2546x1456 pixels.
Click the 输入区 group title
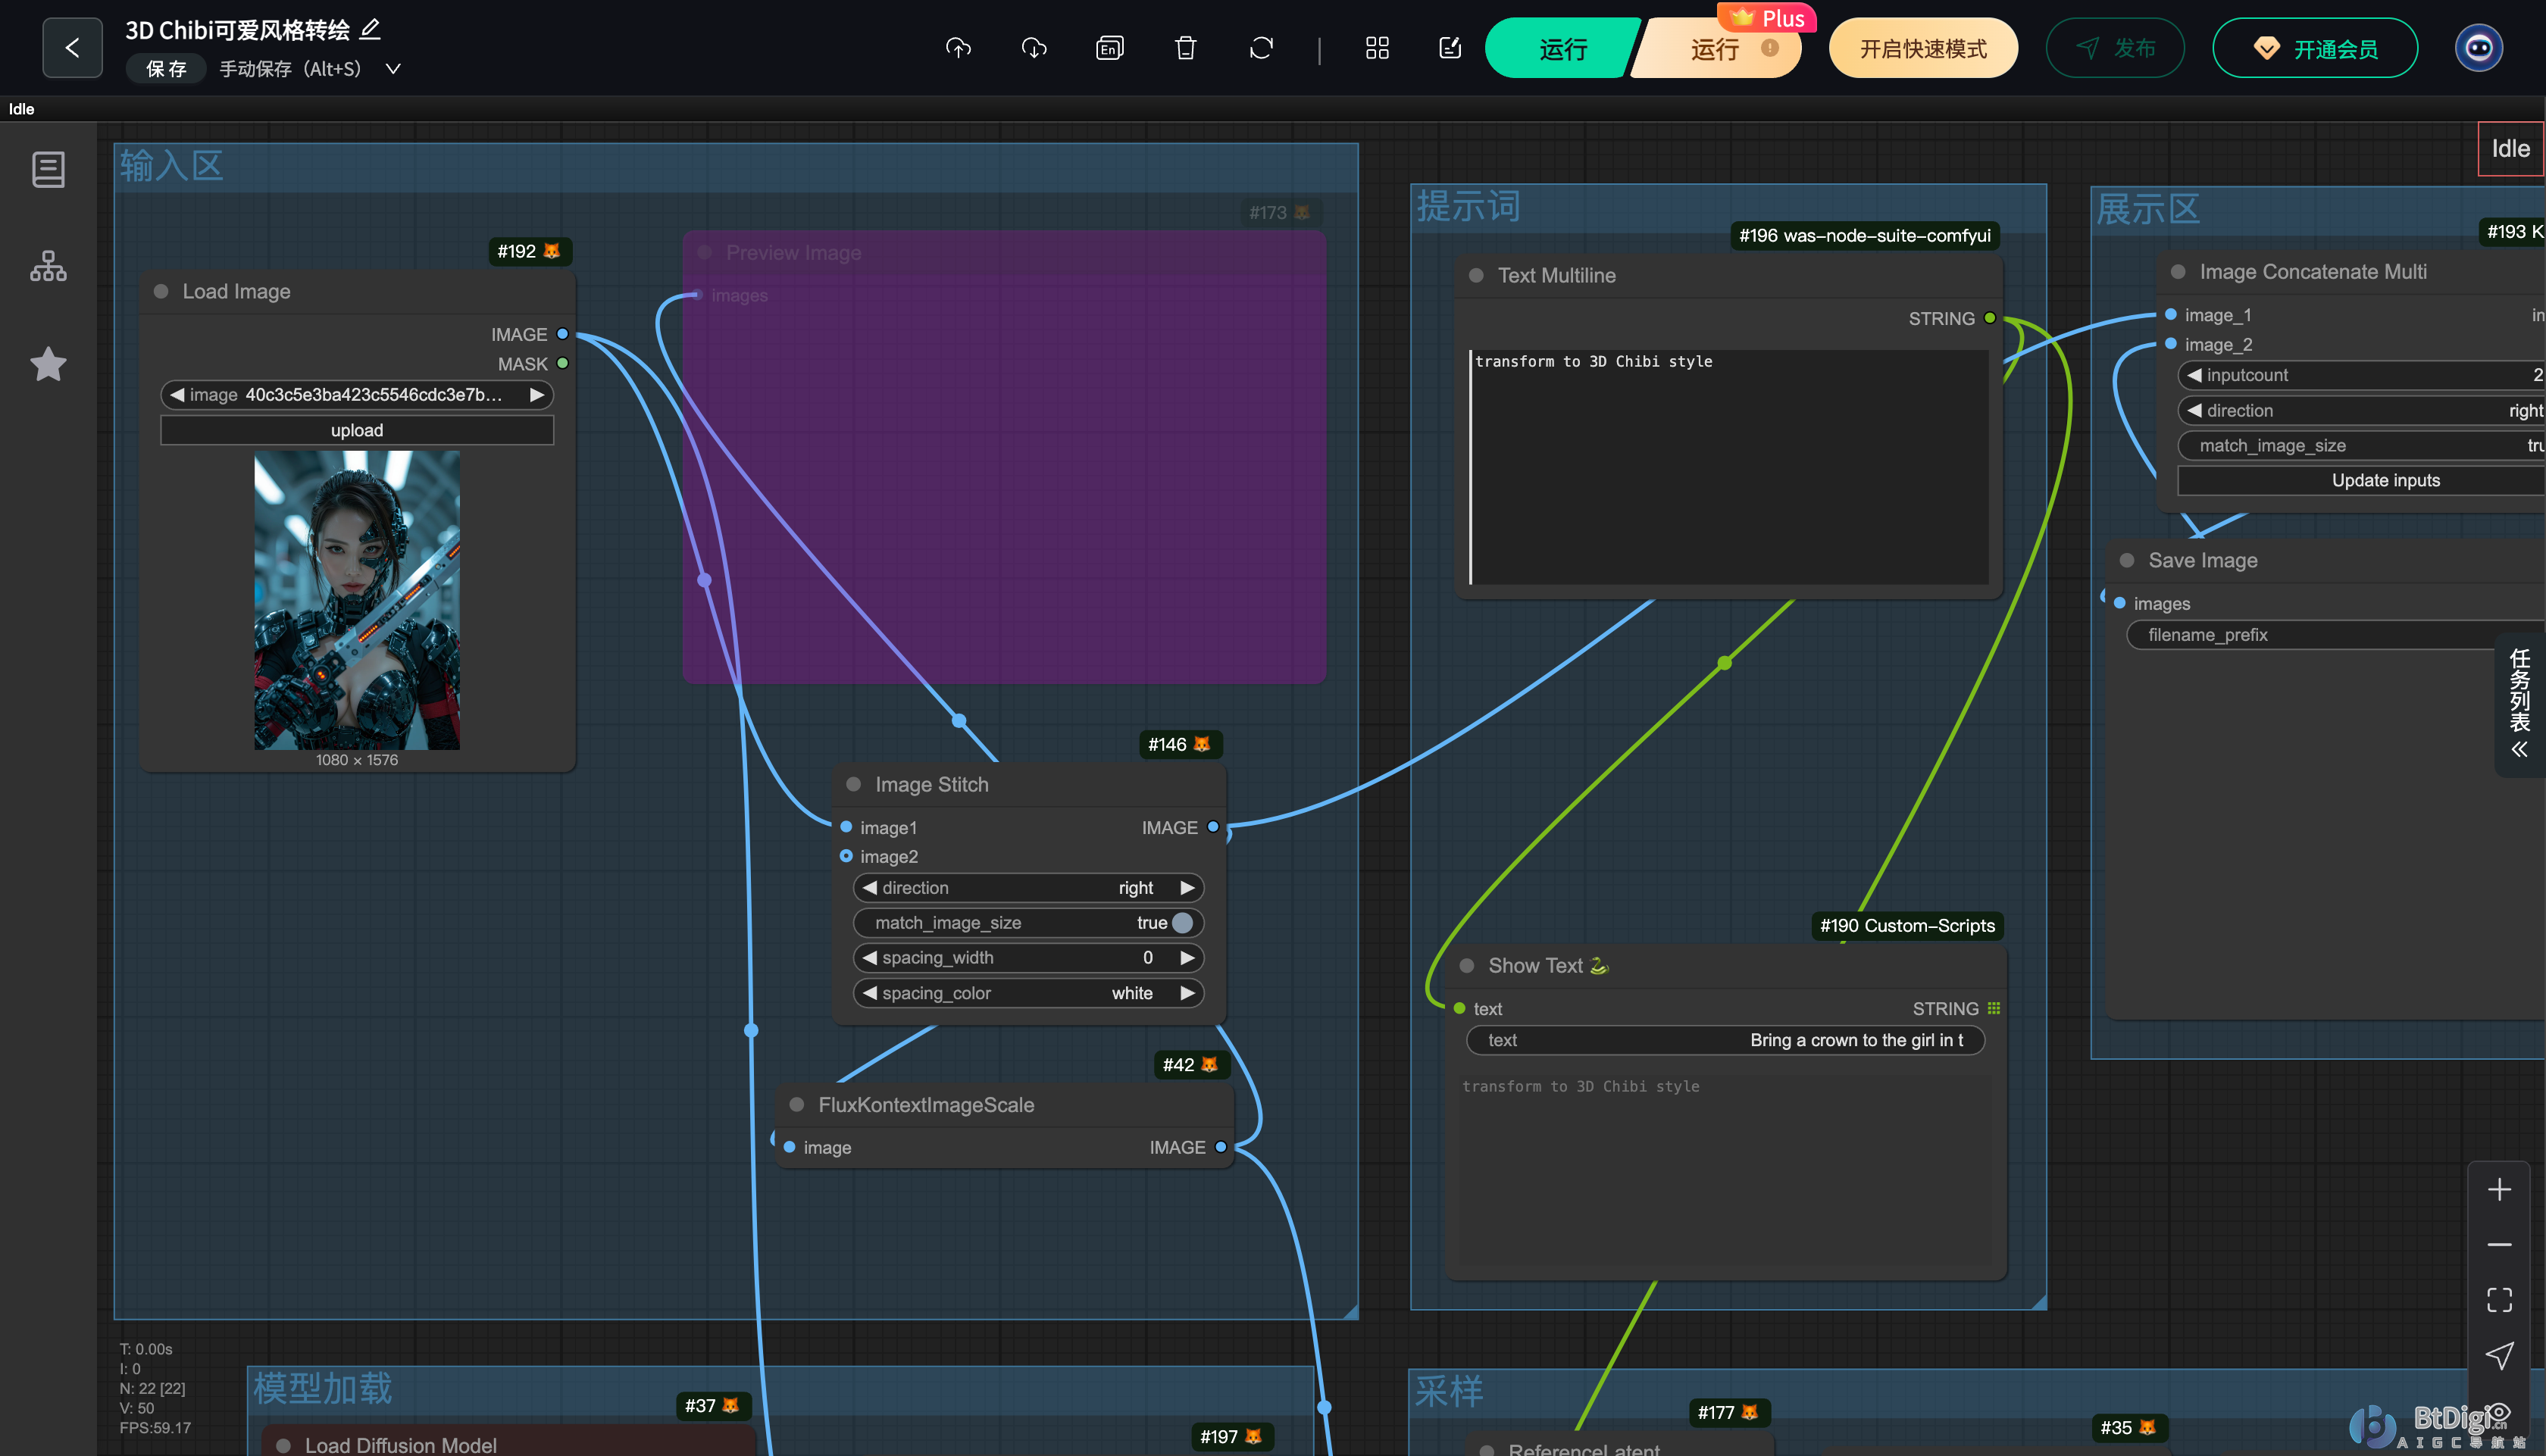[171, 166]
